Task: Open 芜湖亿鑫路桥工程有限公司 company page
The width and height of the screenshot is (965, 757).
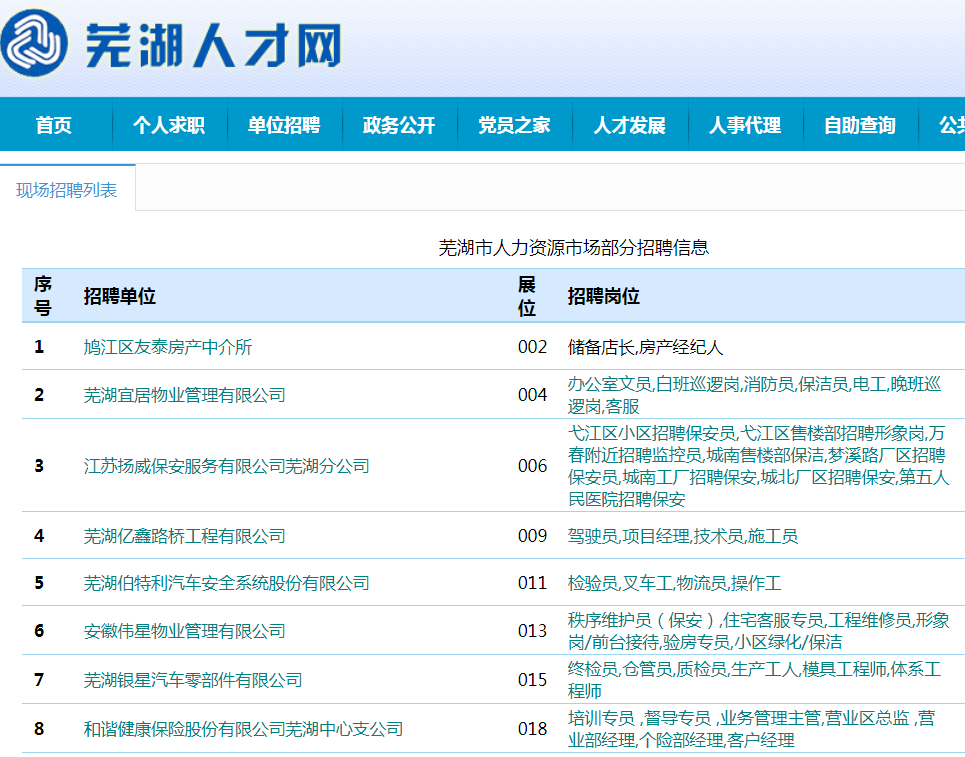Action: (x=185, y=536)
